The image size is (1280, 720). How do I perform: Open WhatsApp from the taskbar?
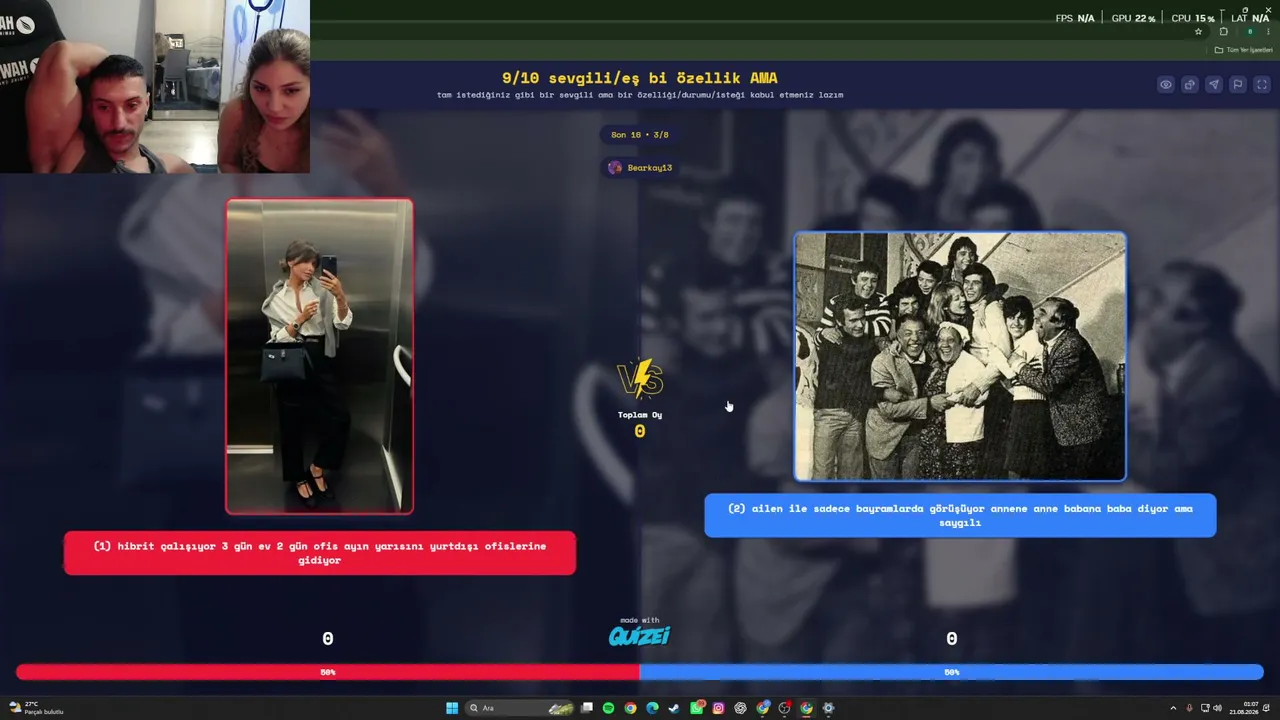[697, 708]
